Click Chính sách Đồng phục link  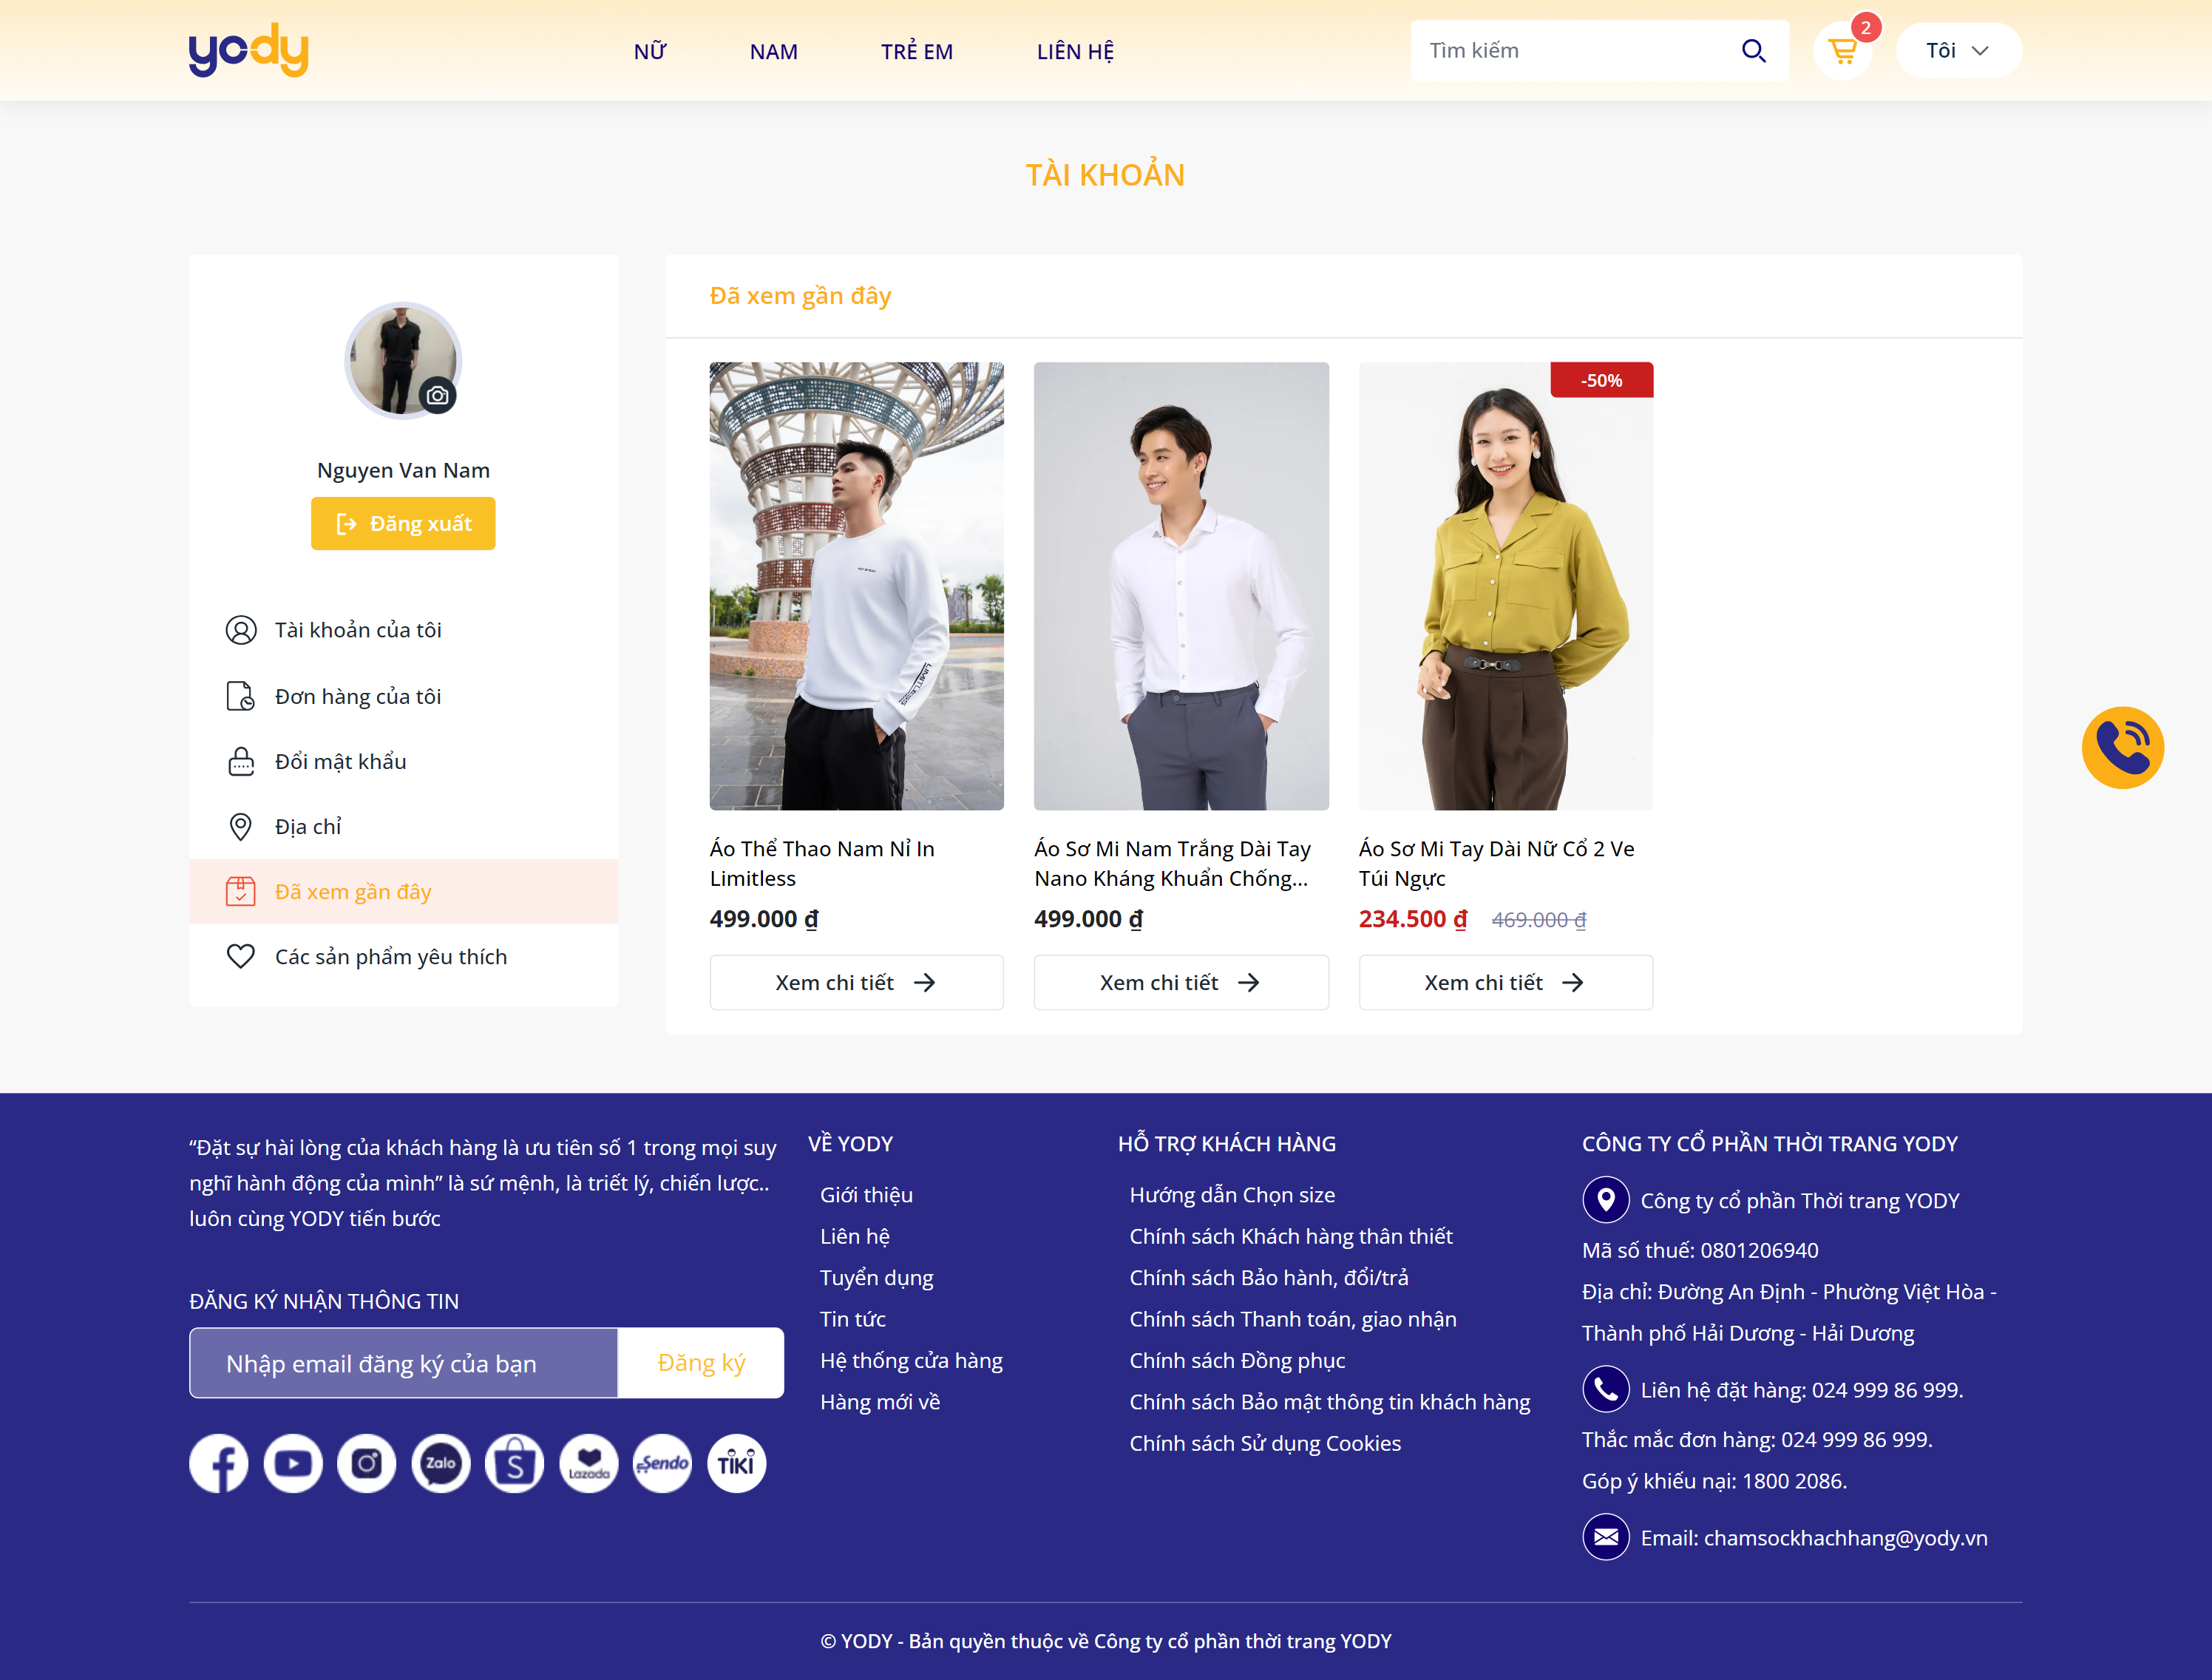[x=1237, y=1360]
